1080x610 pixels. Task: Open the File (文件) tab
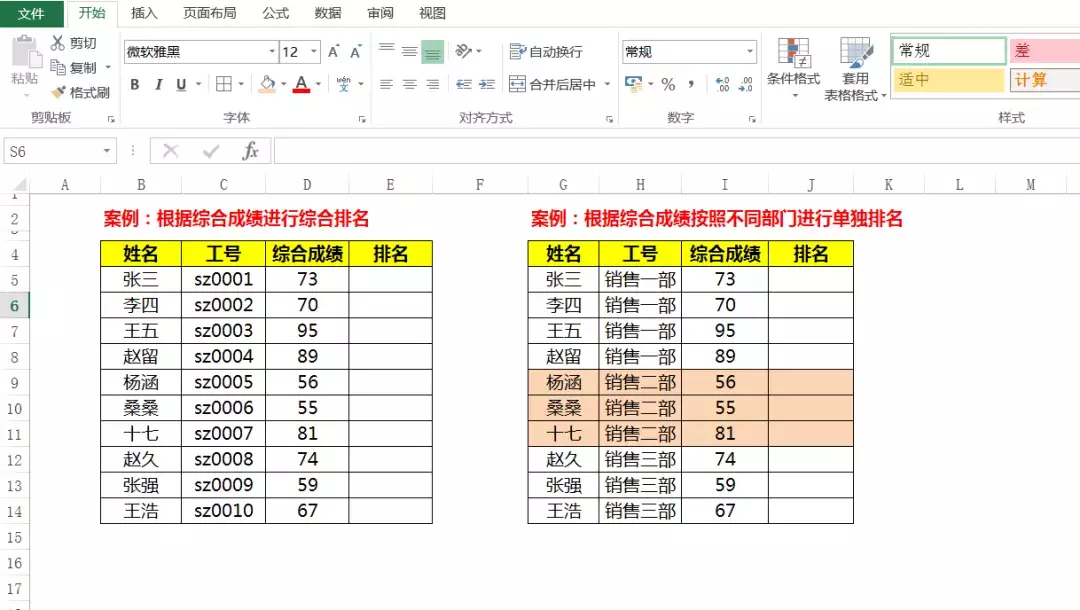click(x=31, y=13)
